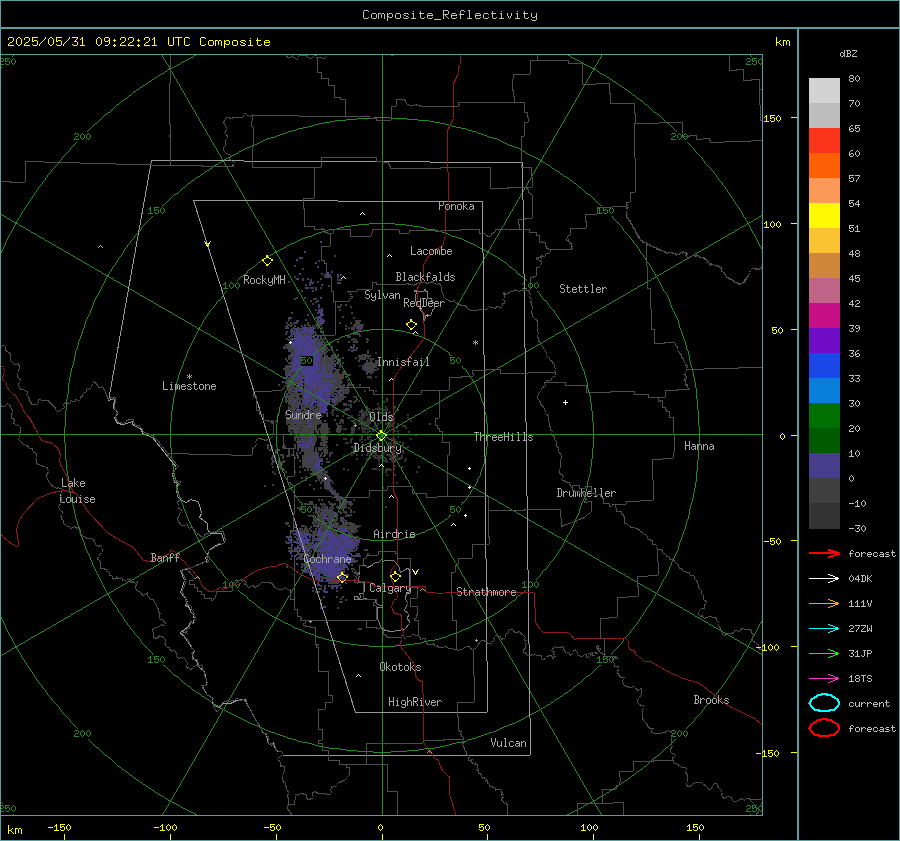Image resolution: width=900 pixels, height=841 pixels.
Task: Click the Sylvan label
Action: tap(382, 295)
